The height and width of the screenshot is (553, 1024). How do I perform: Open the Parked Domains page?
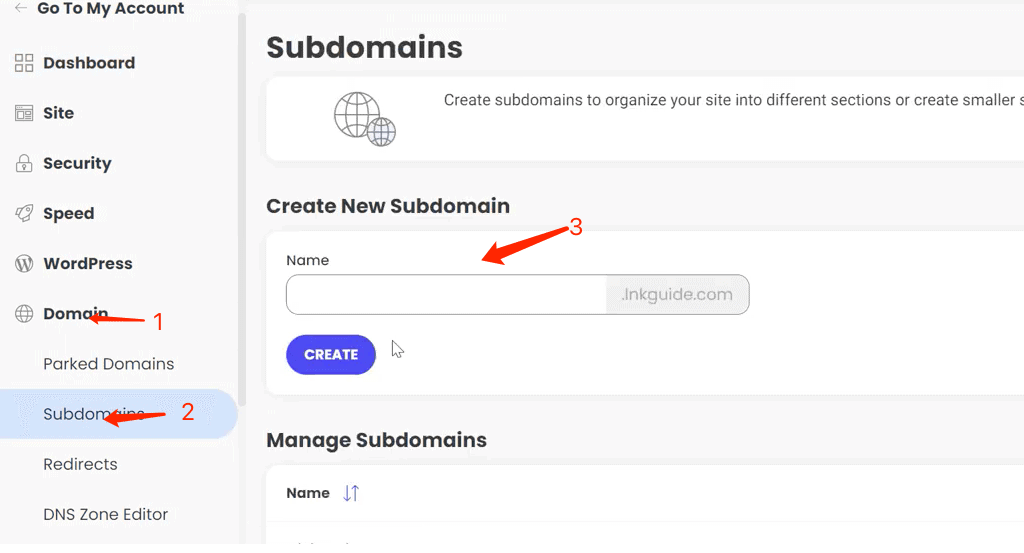[x=108, y=364]
